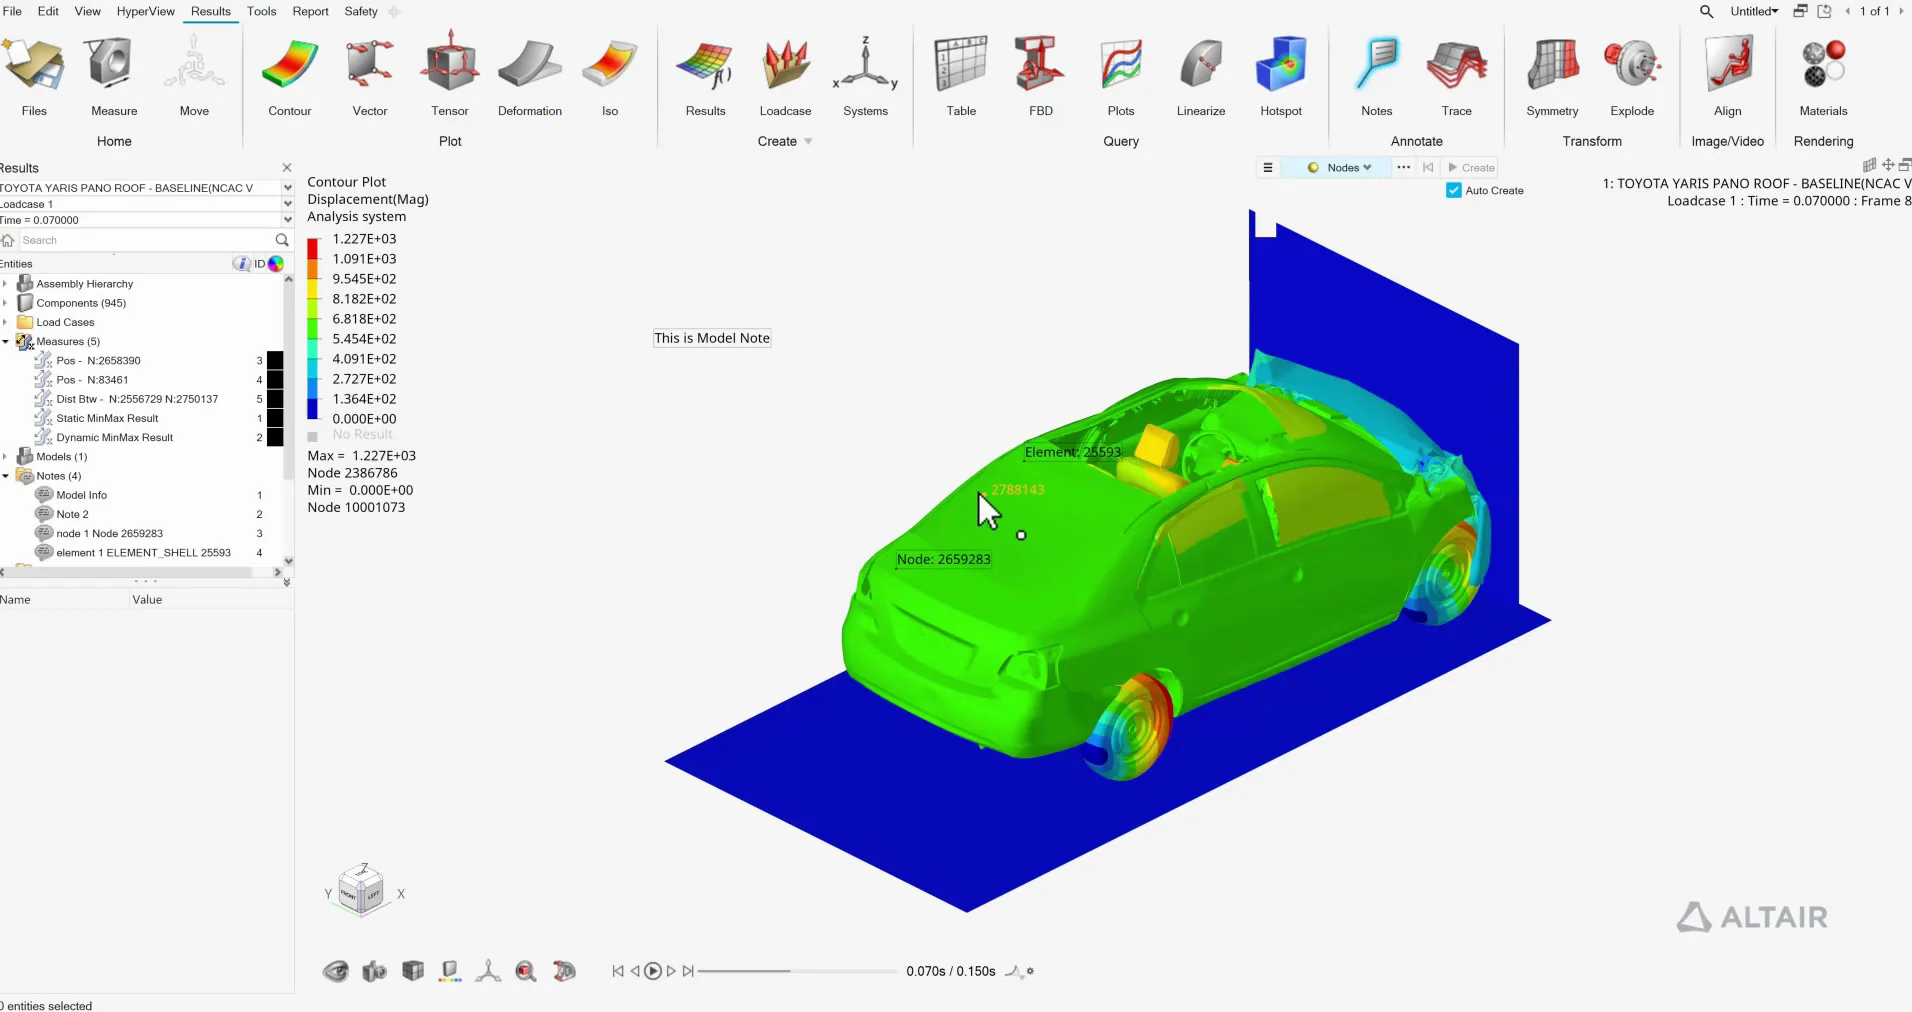Toggle the Auto Create checkbox
Screen dimensions: 1912x1012
point(1454,191)
